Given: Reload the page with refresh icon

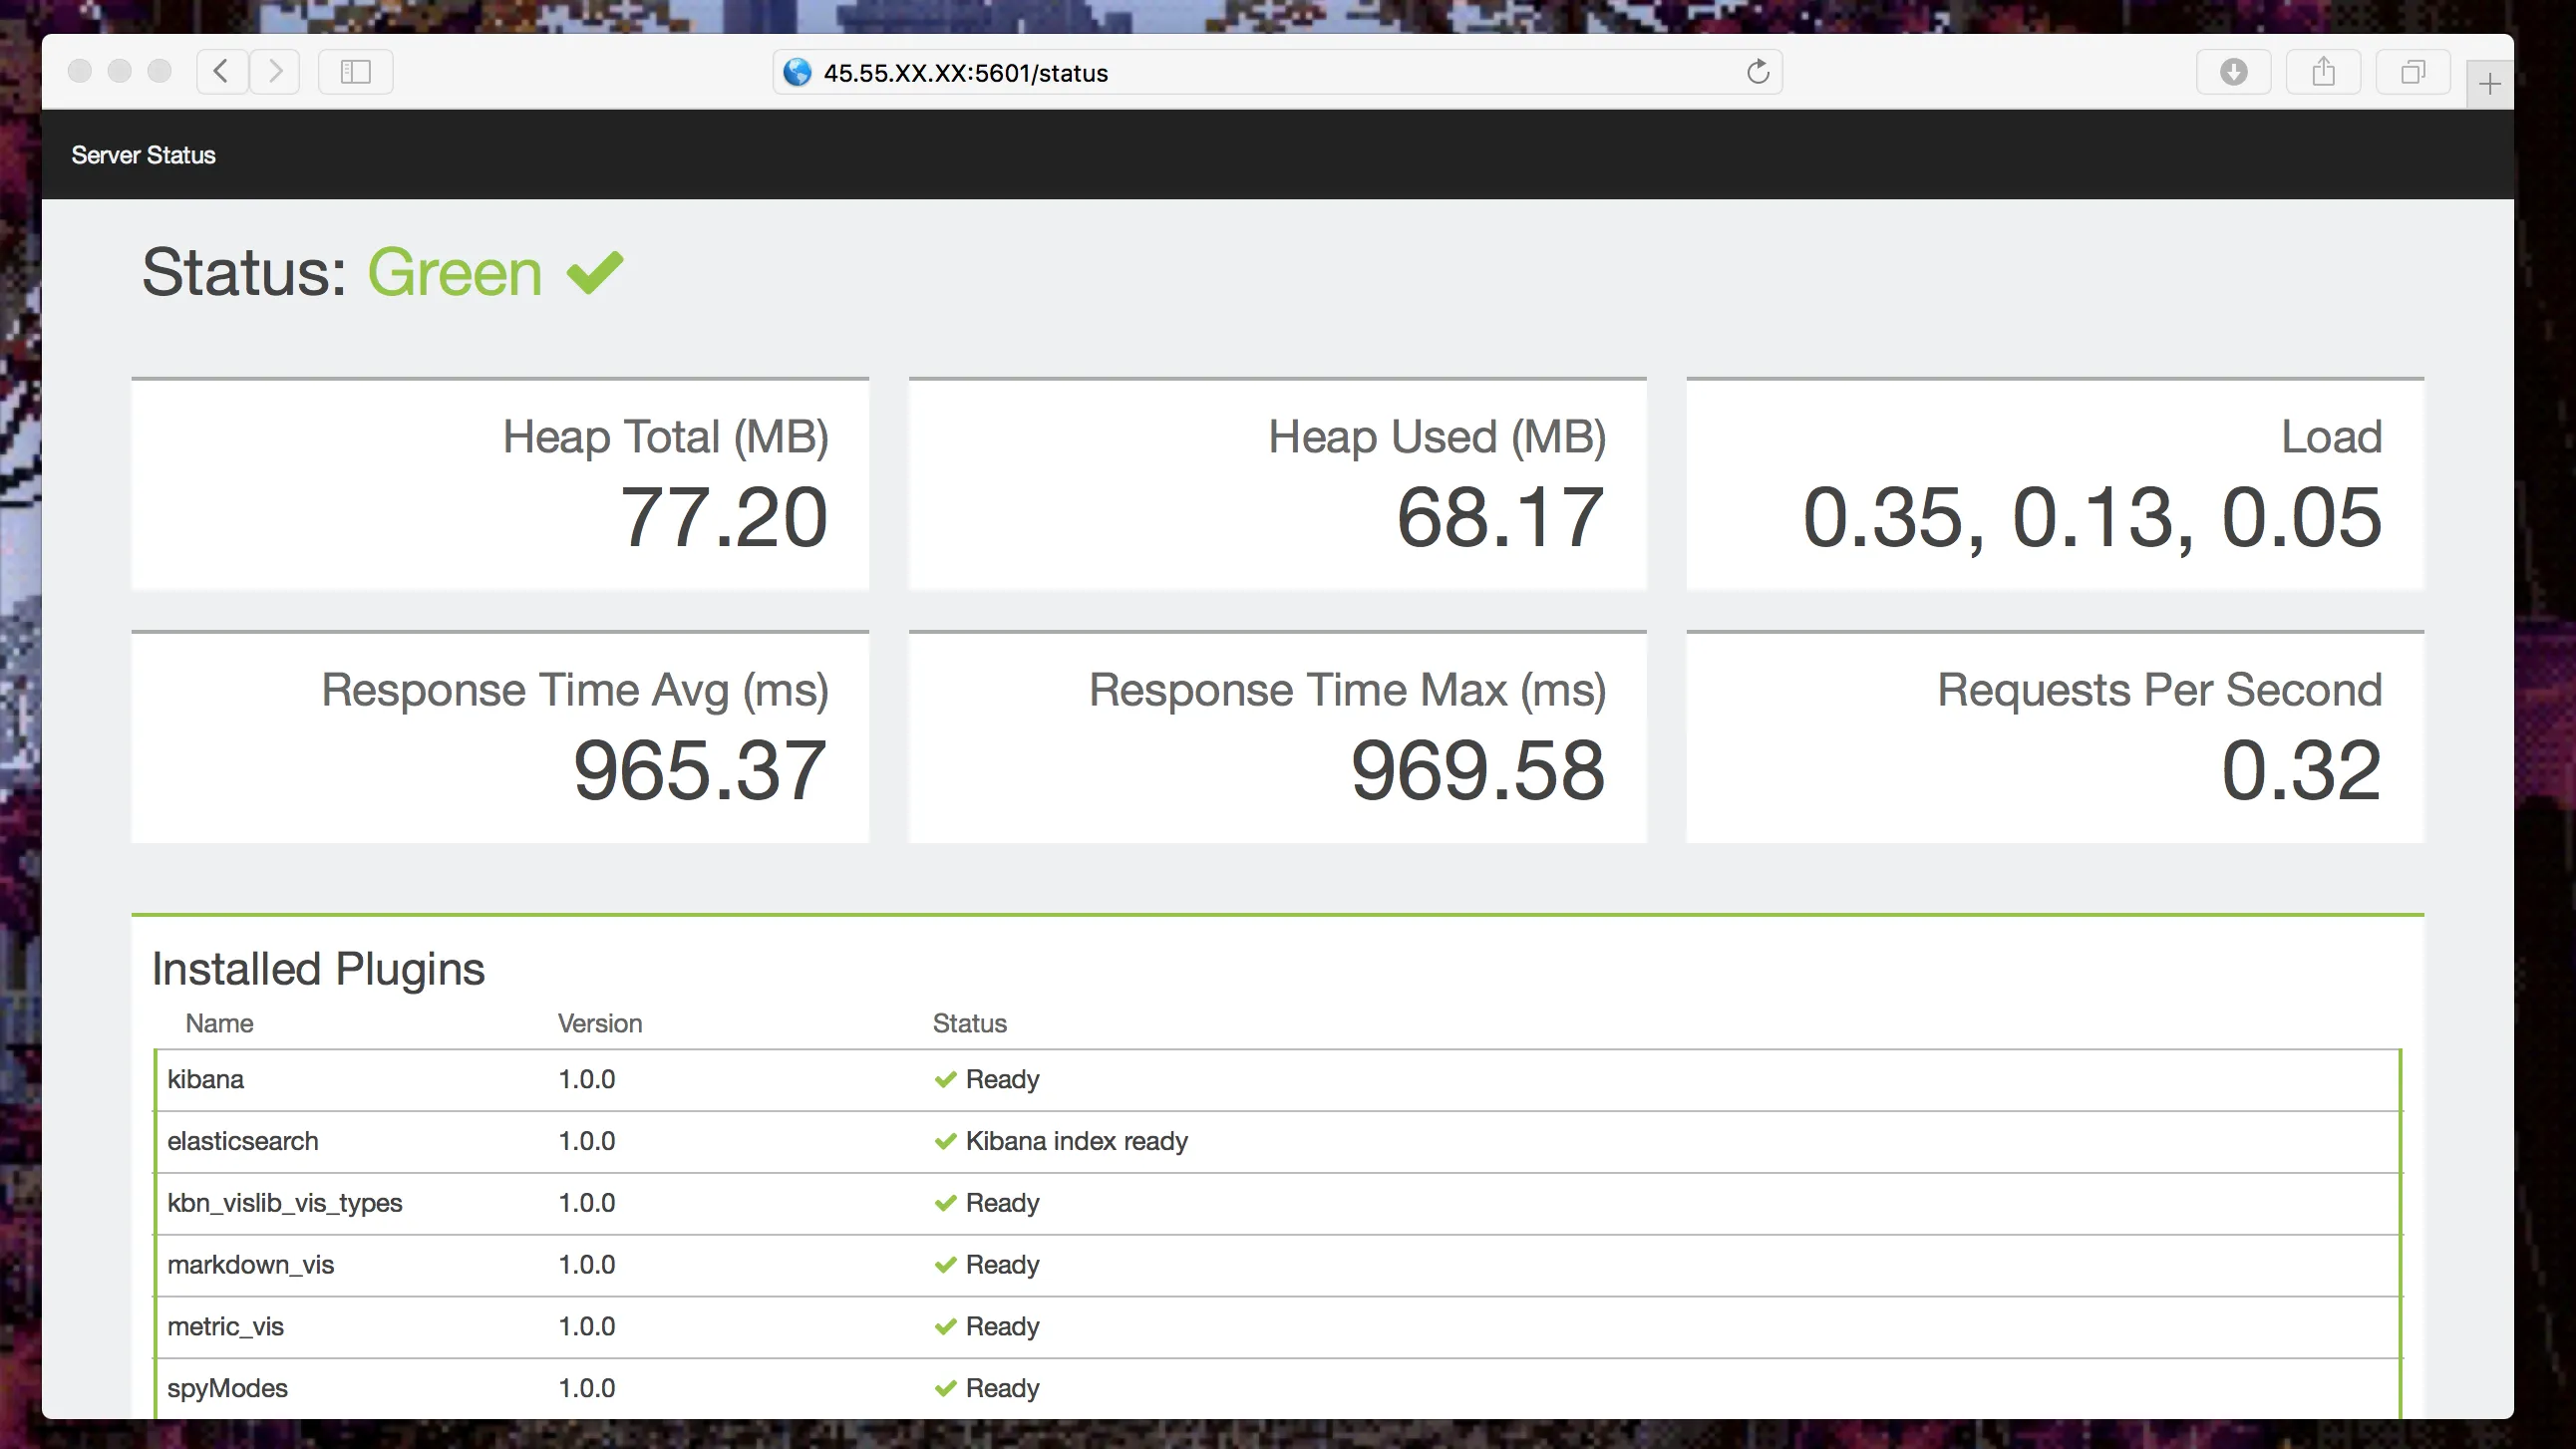Looking at the screenshot, I should click(1757, 72).
